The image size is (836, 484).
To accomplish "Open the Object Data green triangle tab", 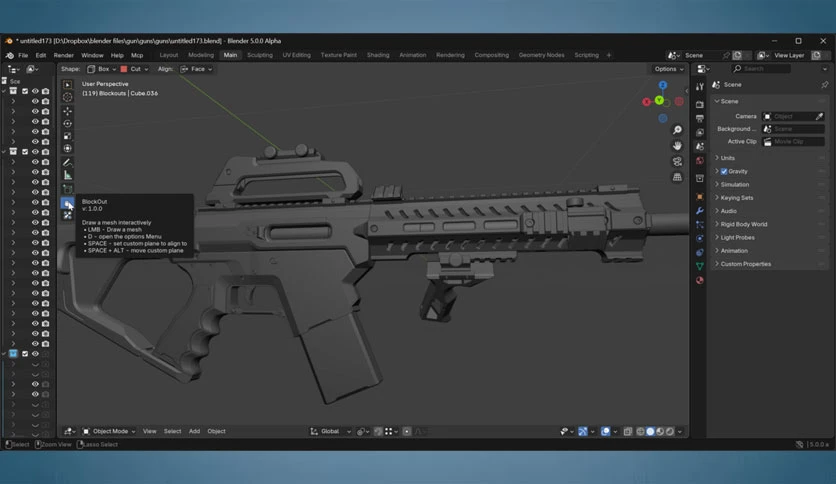I will (700, 266).
